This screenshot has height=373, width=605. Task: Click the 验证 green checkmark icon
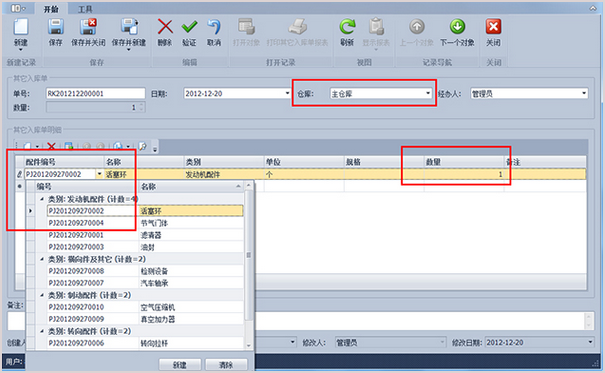pyautogui.click(x=189, y=27)
